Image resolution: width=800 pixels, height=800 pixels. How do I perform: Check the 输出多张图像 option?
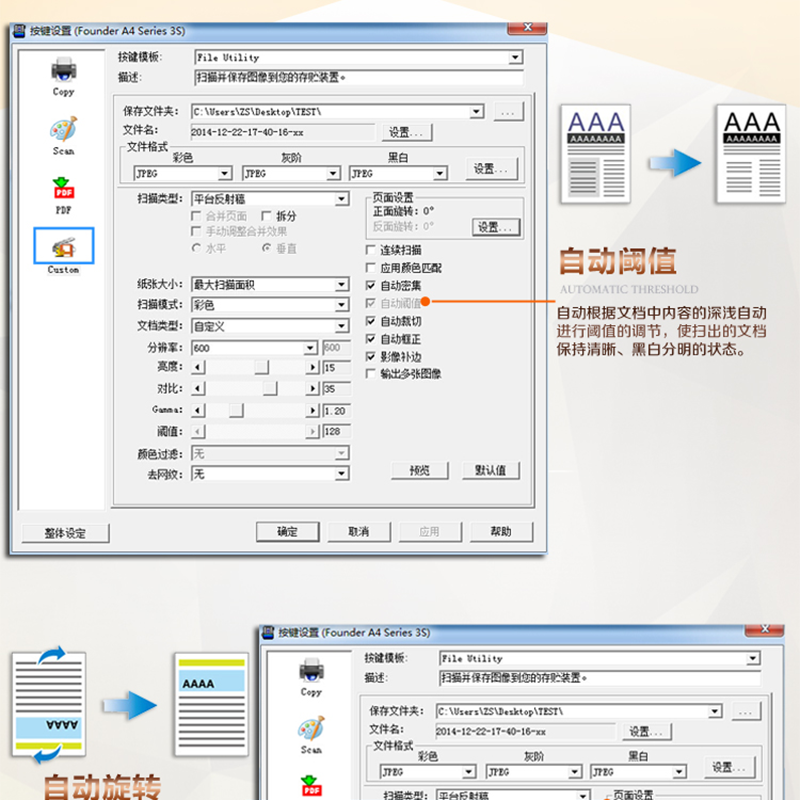point(372,374)
